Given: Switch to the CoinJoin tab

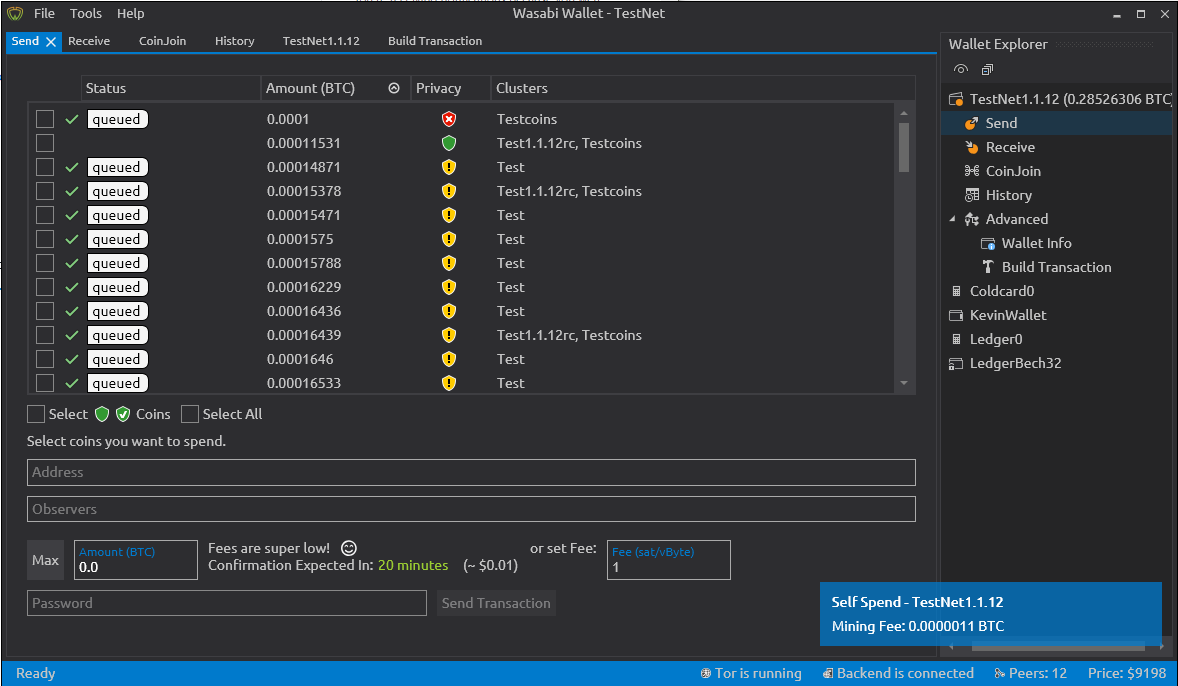Looking at the screenshot, I should (x=162, y=41).
